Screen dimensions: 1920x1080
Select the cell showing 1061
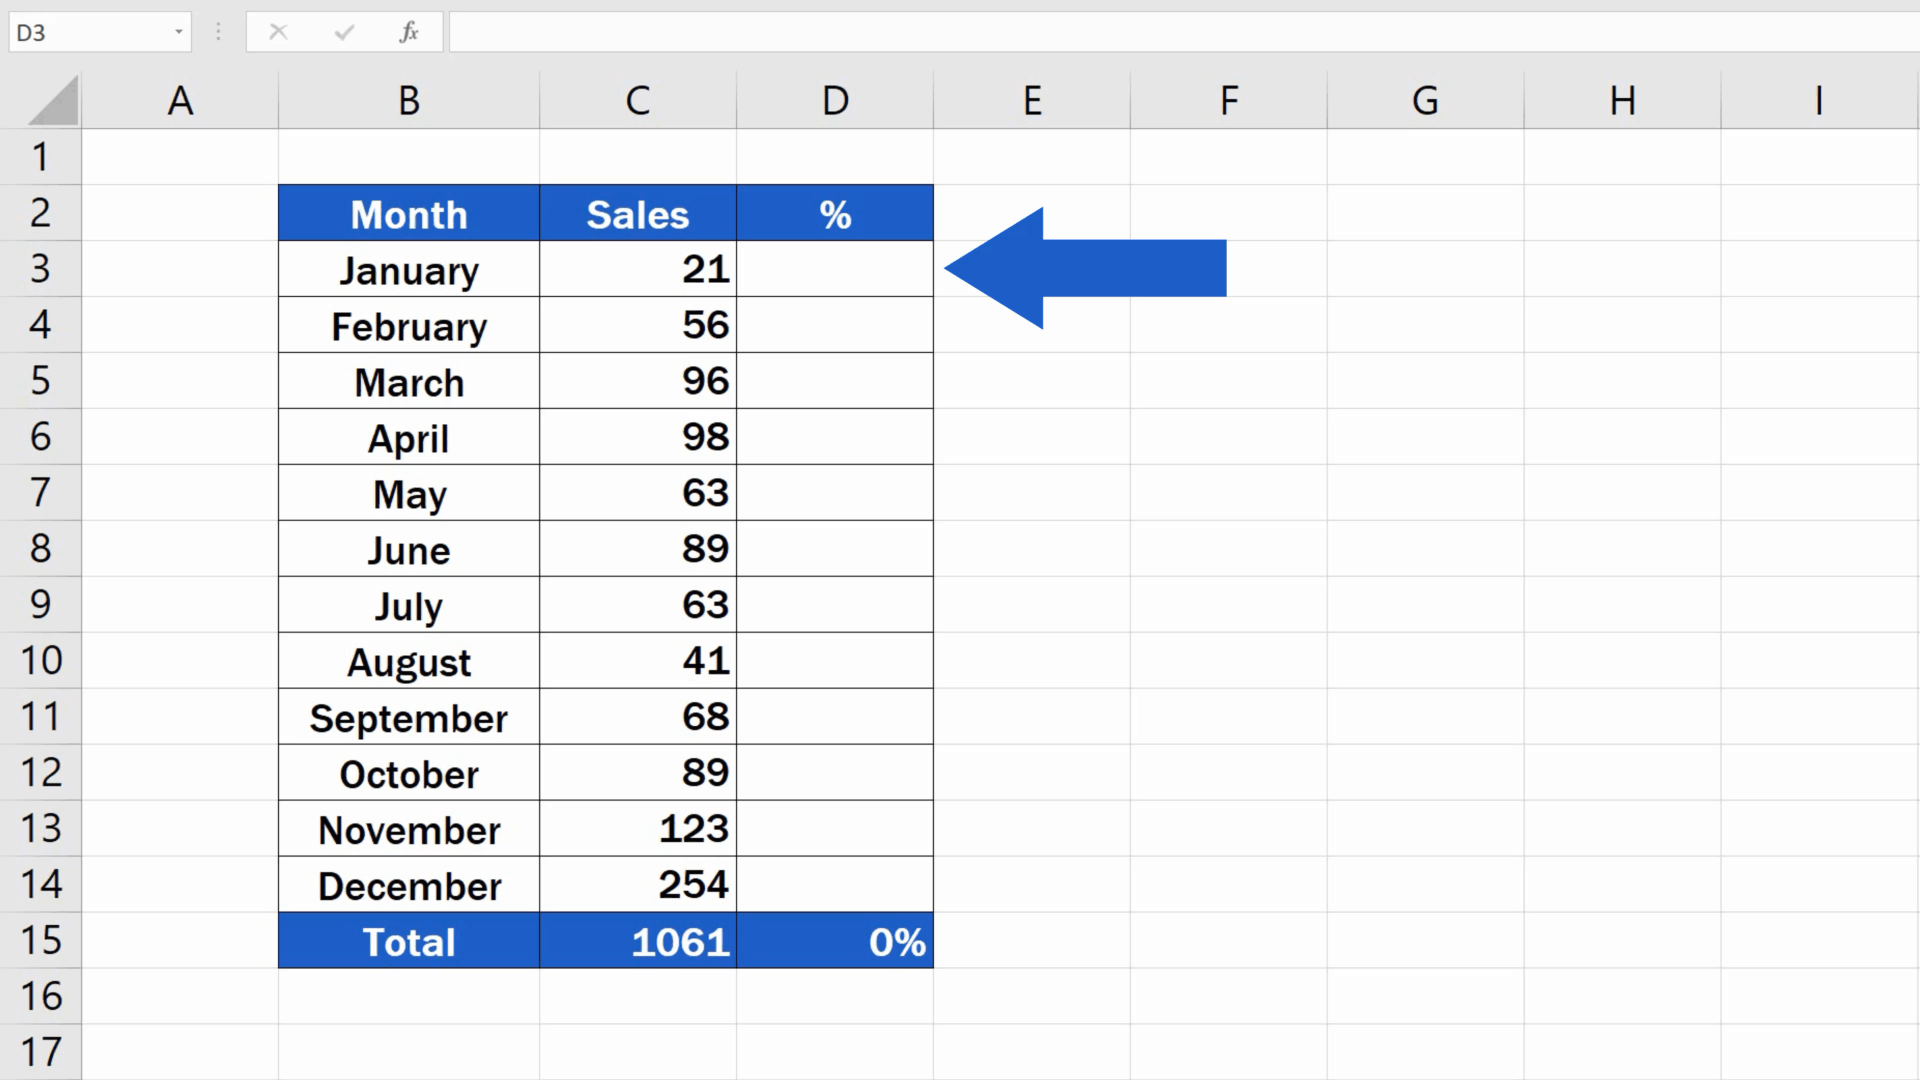click(x=638, y=940)
